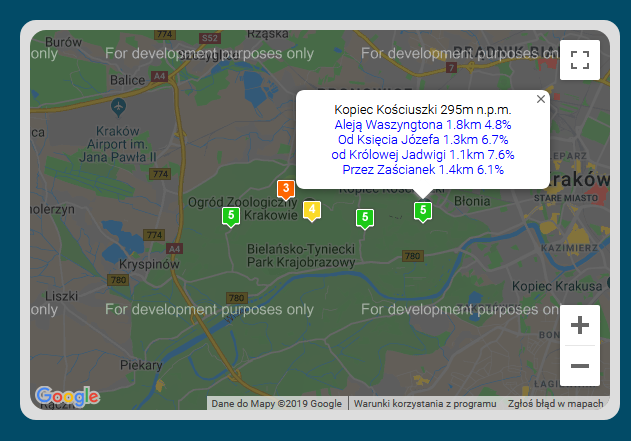Open the od Królowej Jadwigi 1.1km link
This screenshot has height=441, width=631.
point(423,155)
